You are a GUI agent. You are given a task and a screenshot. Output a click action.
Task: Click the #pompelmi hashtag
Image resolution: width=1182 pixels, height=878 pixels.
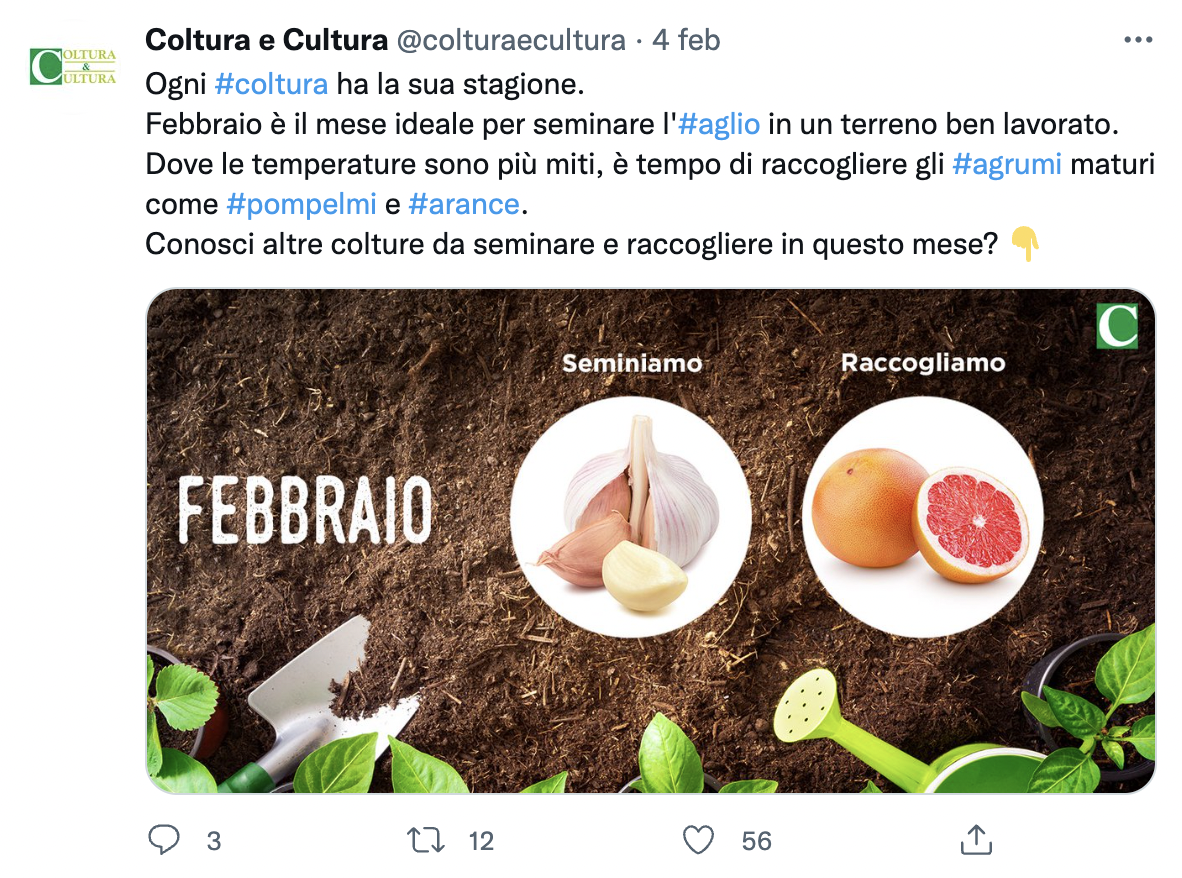click(x=302, y=203)
